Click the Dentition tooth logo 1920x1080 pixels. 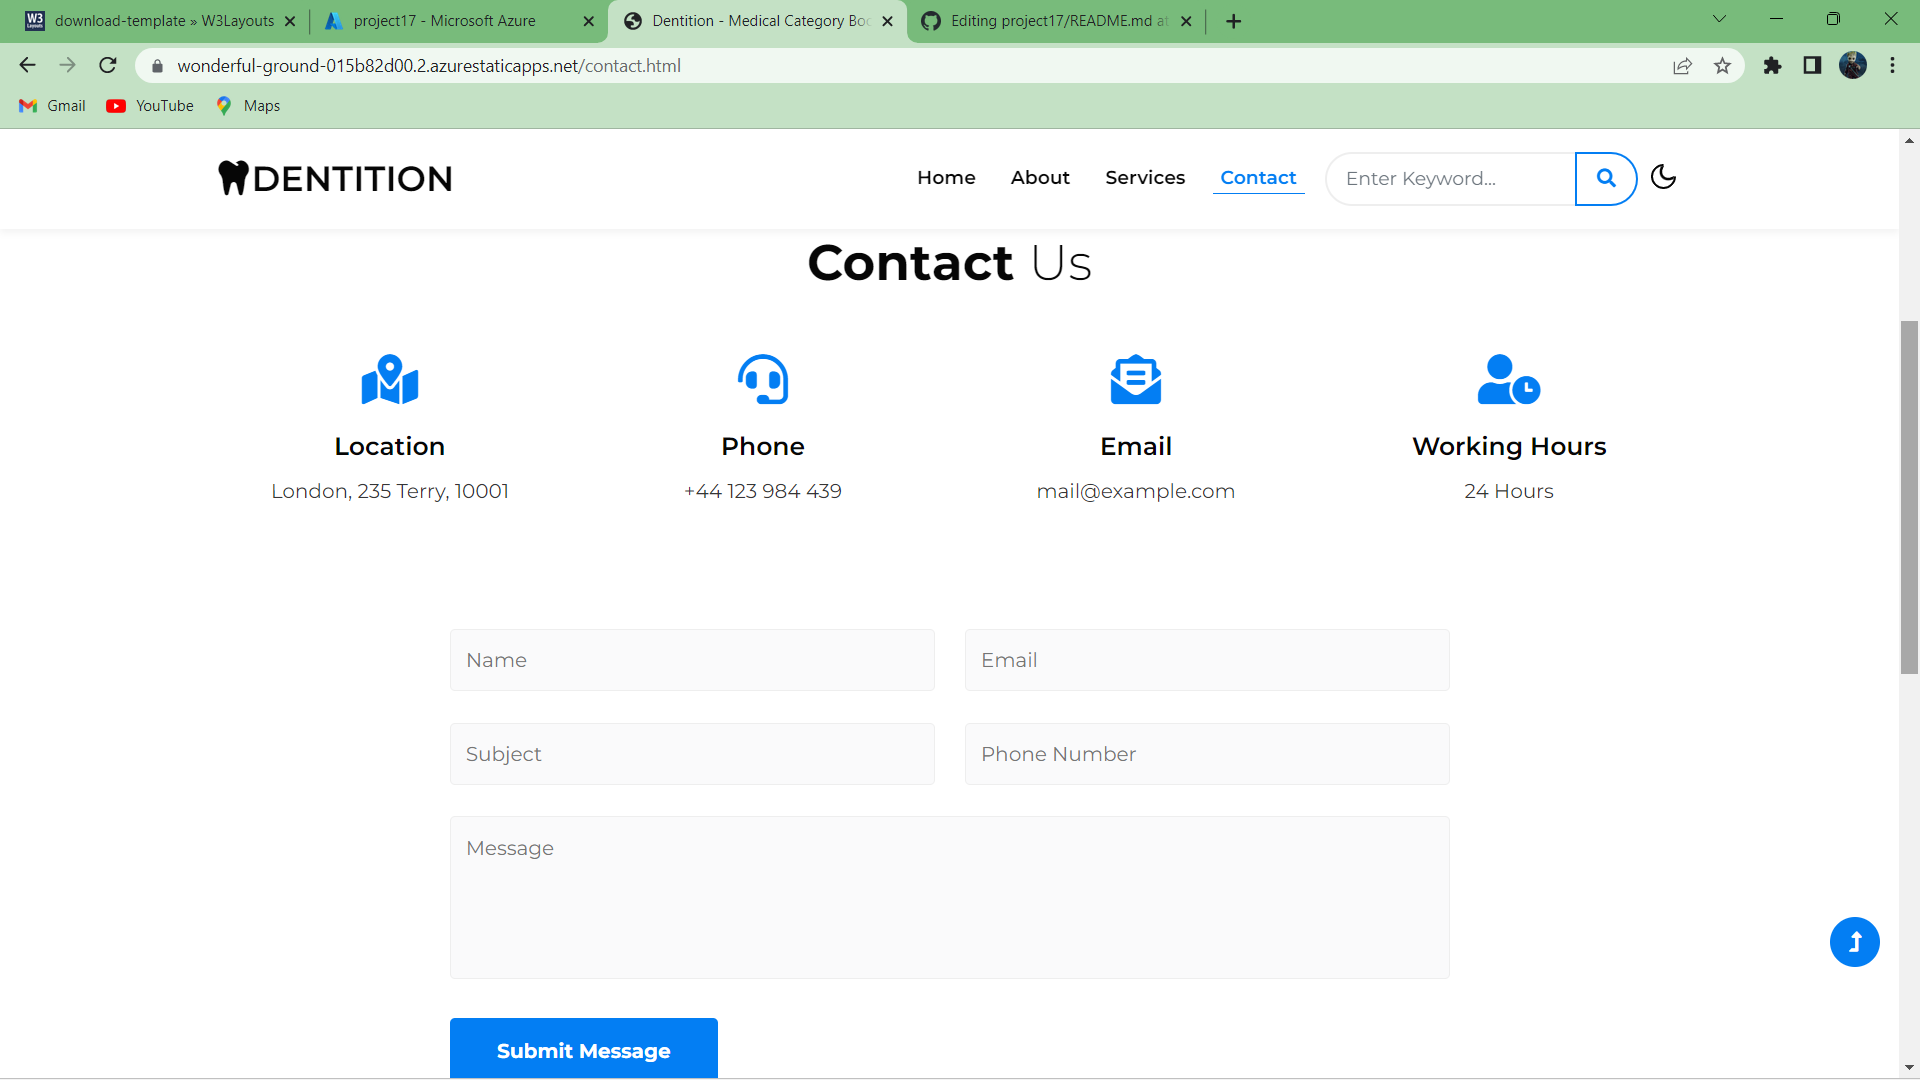click(x=234, y=178)
